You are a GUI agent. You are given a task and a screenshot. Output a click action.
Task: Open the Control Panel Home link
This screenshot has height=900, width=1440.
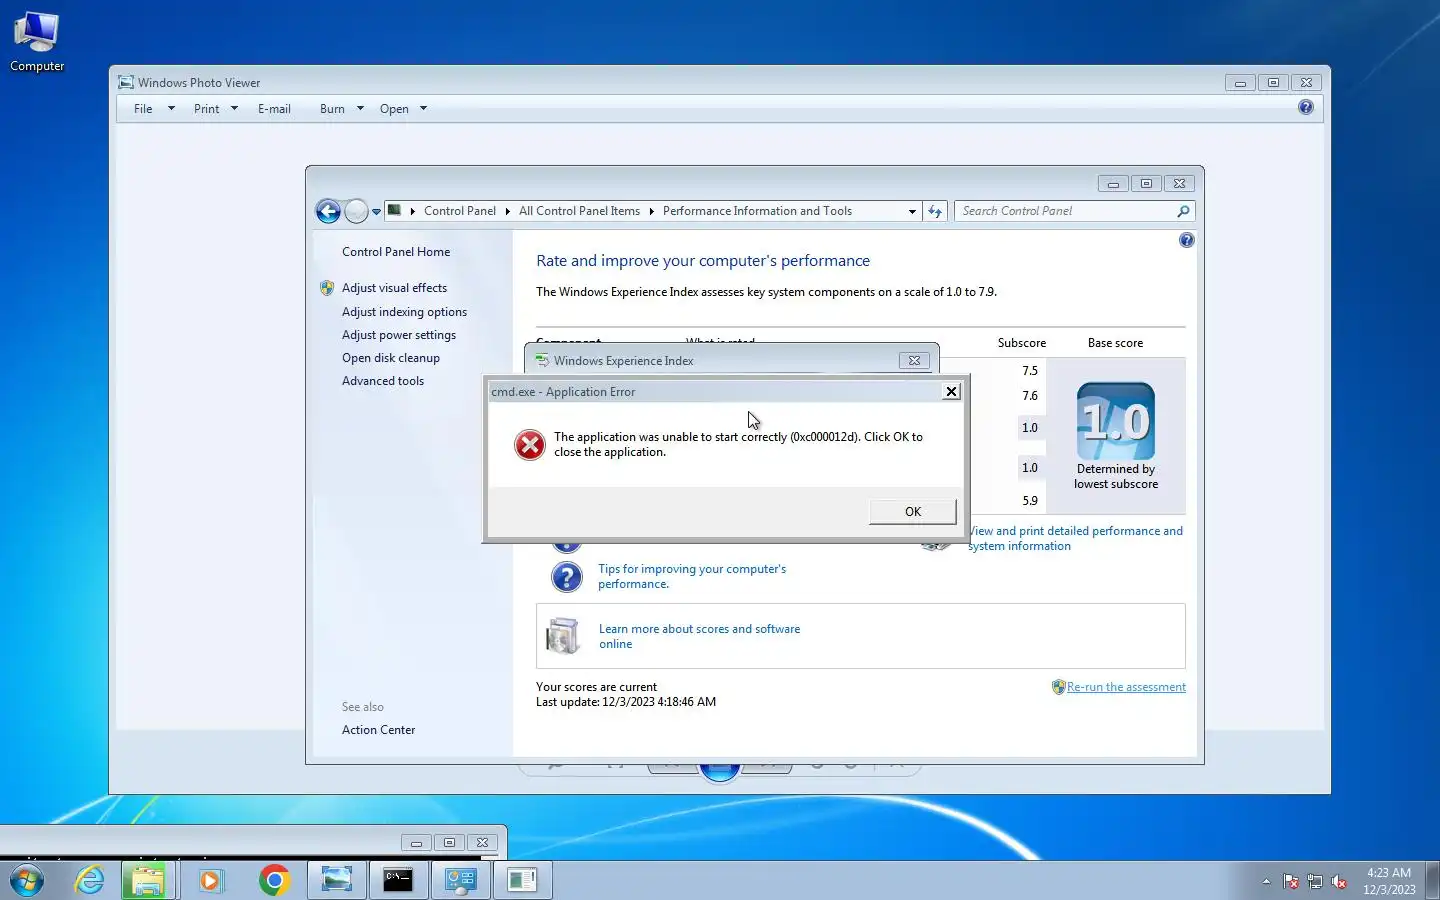coord(396,252)
